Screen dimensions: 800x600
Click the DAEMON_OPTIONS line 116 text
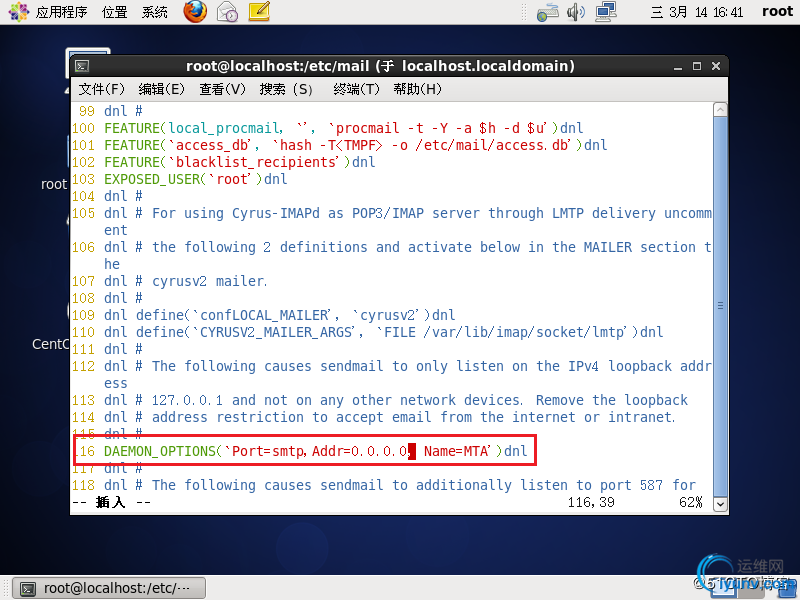pyautogui.click(x=315, y=451)
